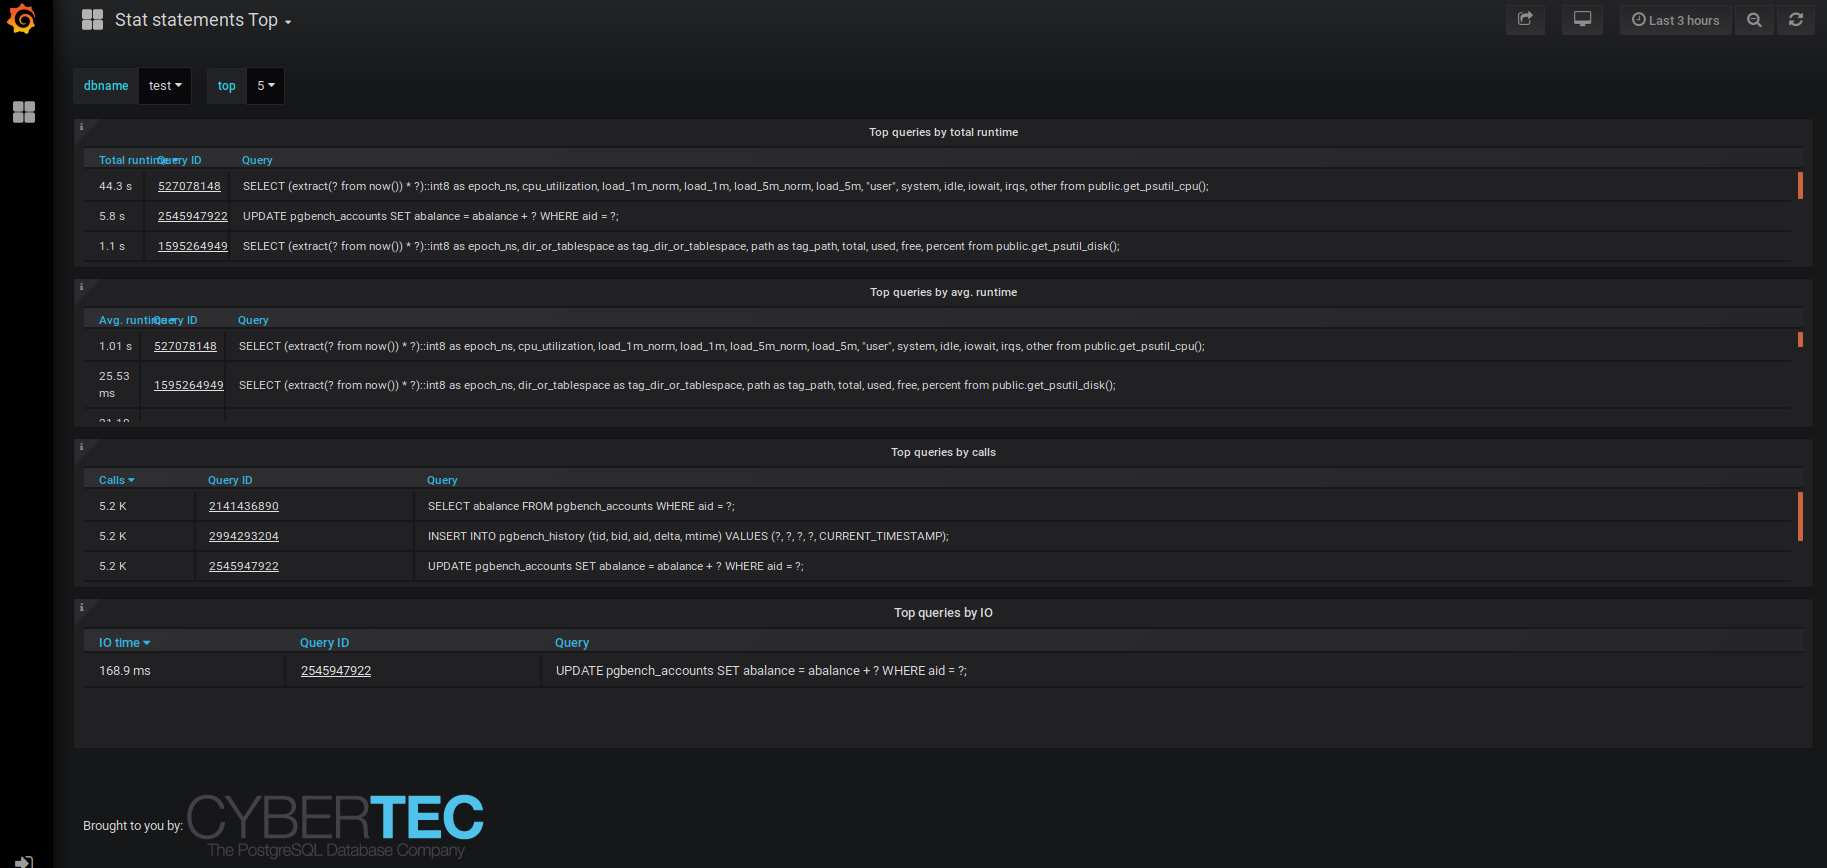The width and height of the screenshot is (1827, 868).
Task: Click the Grafana logo icon
Action: coord(21,19)
